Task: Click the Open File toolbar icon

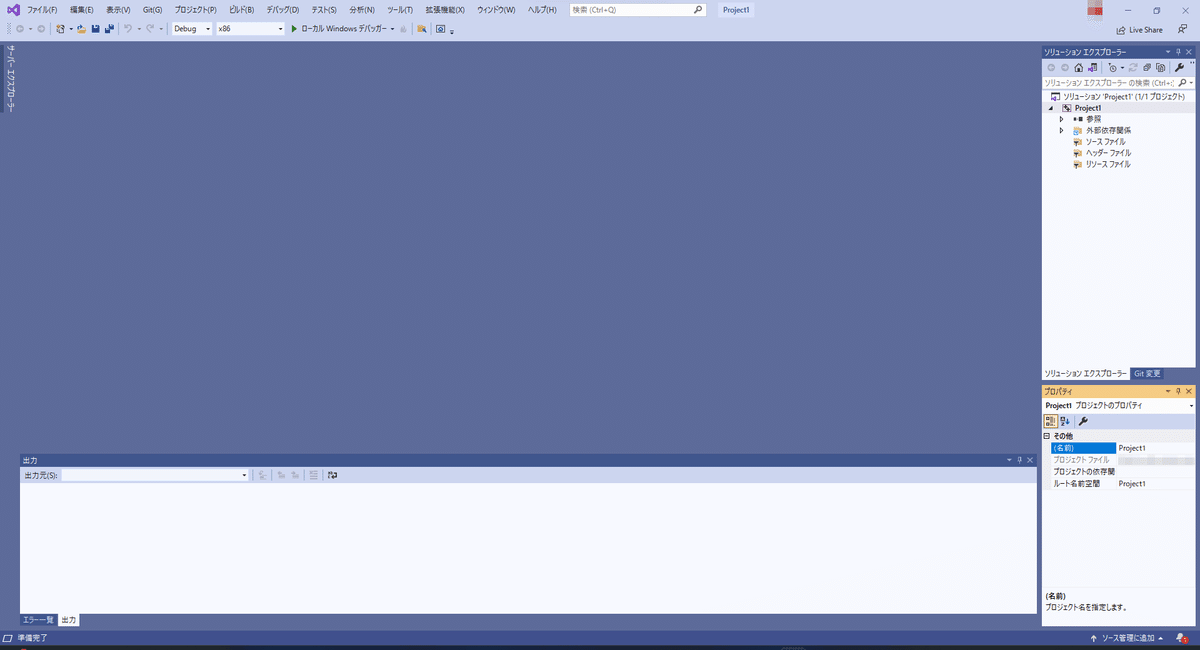Action: pos(79,29)
